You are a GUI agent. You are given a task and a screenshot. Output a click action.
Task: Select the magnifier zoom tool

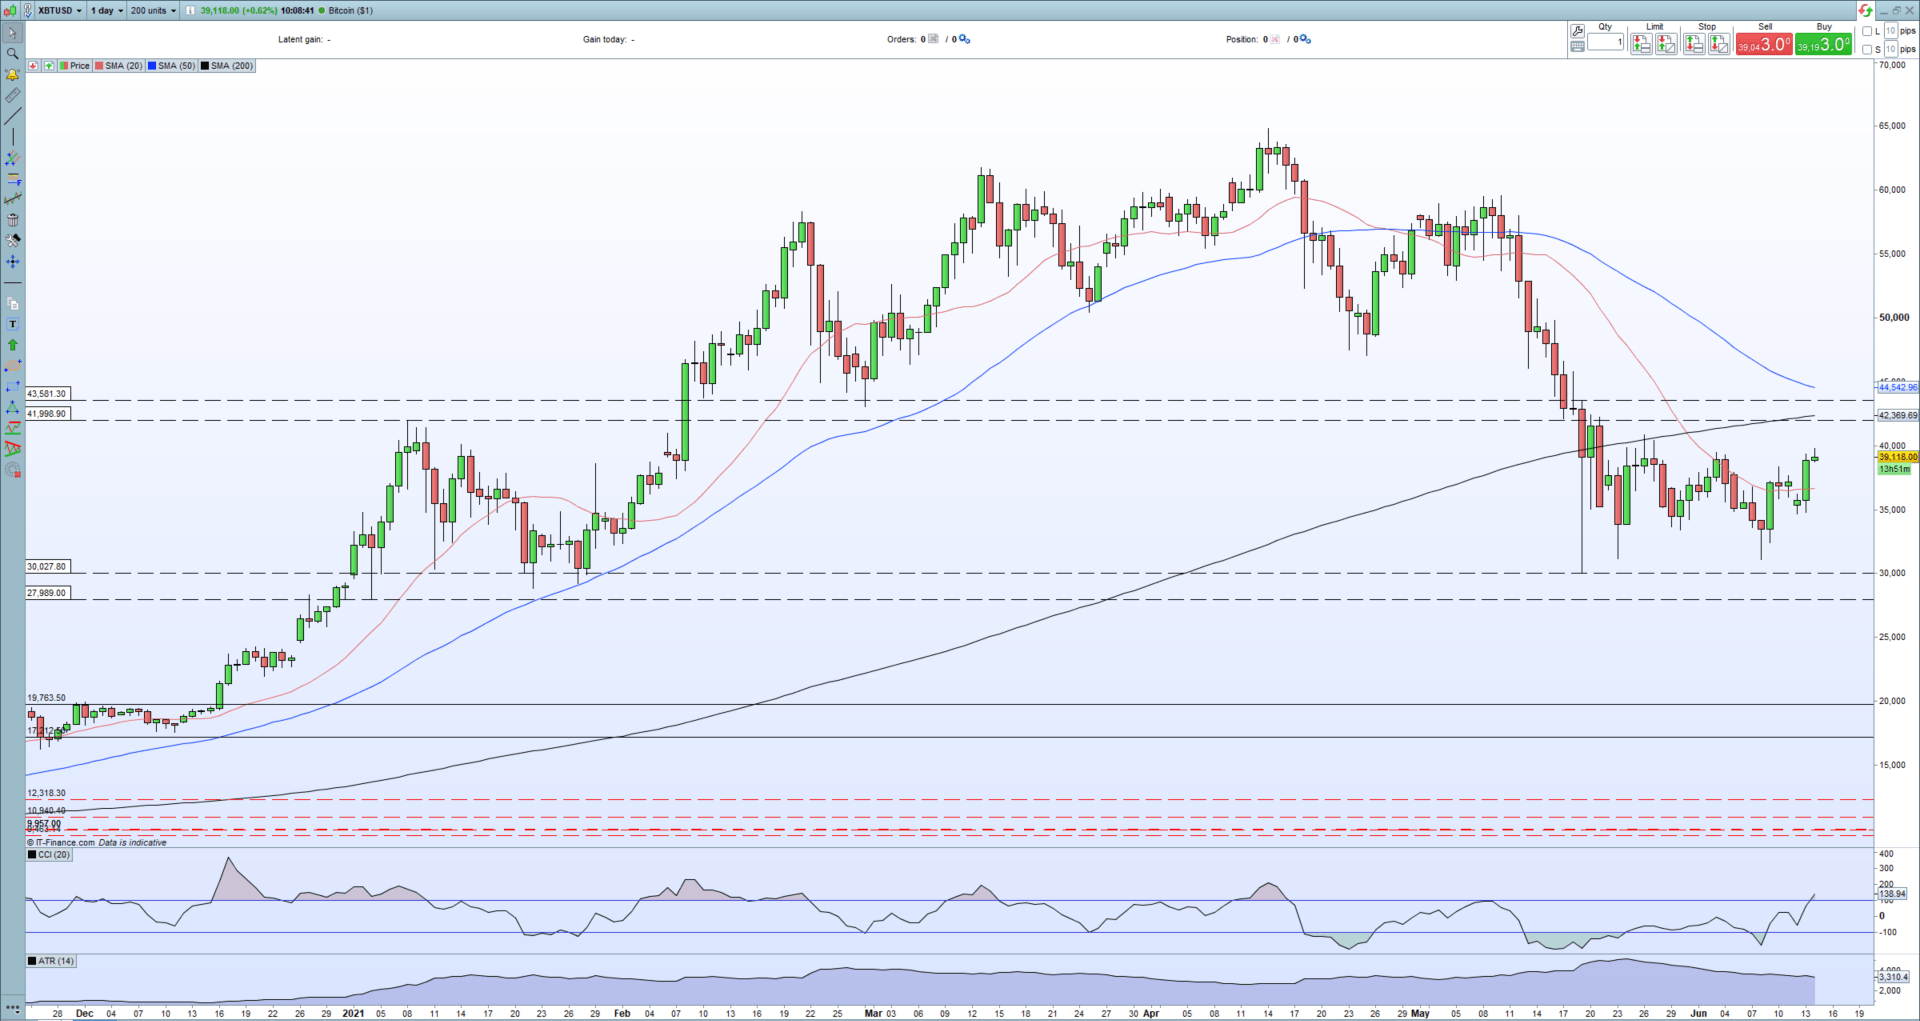[x=12, y=54]
